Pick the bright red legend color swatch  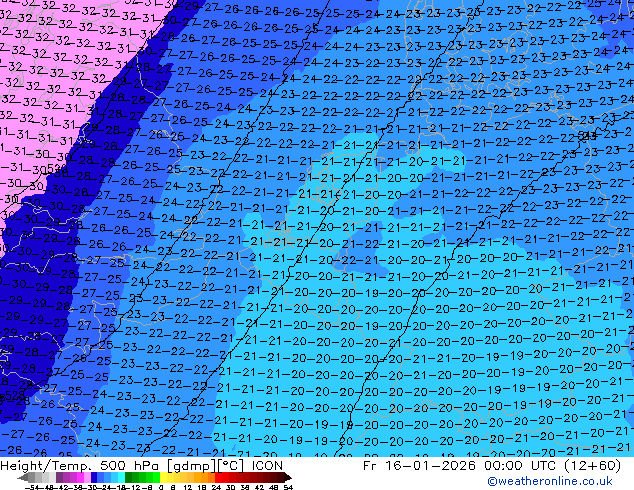[x=218, y=477]
